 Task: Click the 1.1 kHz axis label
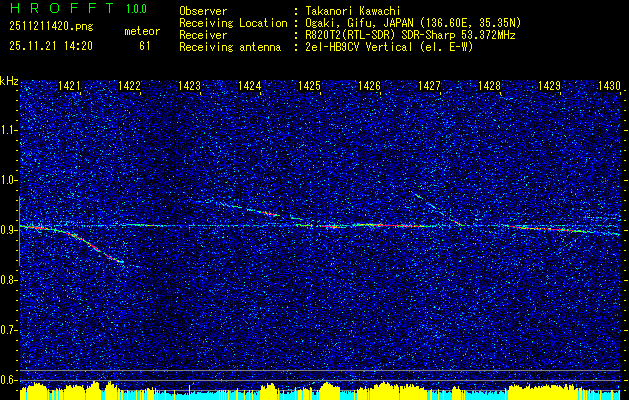(9, 130)
